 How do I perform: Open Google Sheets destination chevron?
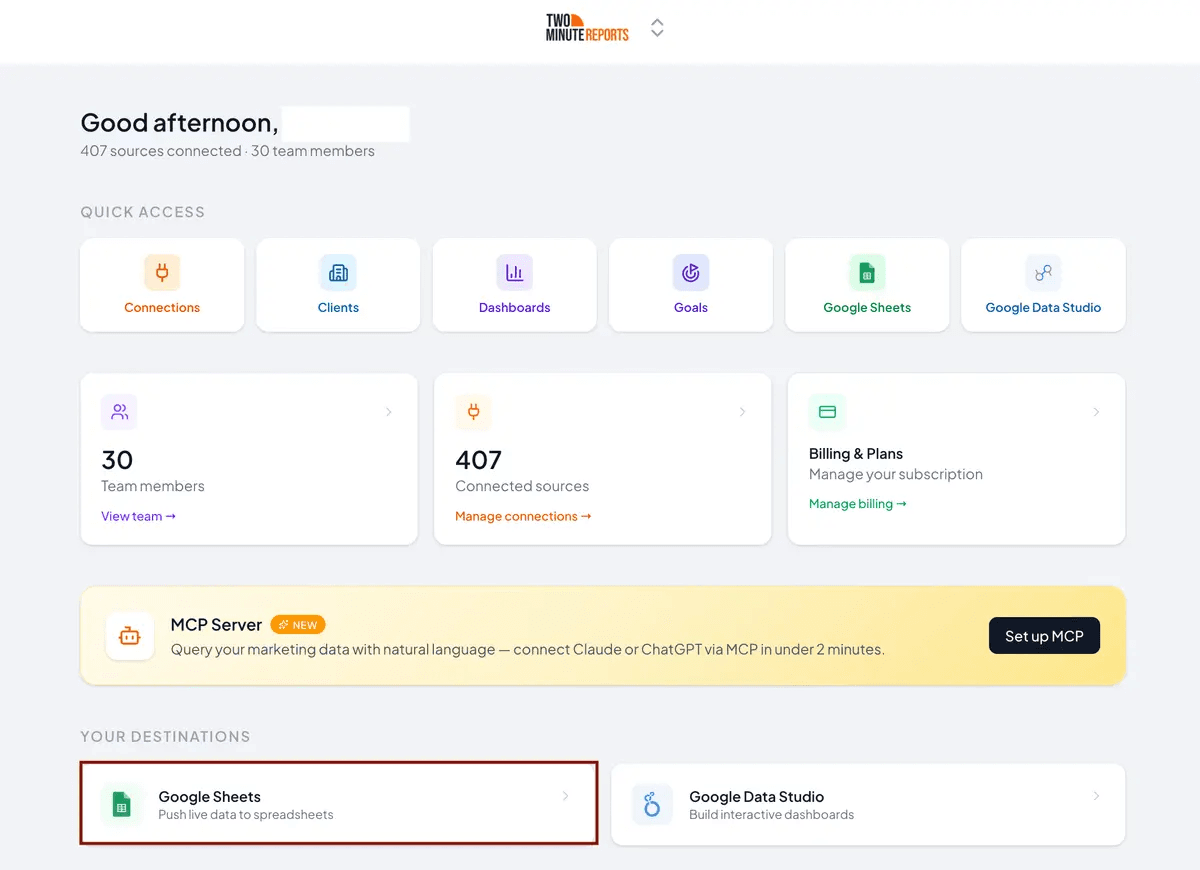click(x=565, y=796)
